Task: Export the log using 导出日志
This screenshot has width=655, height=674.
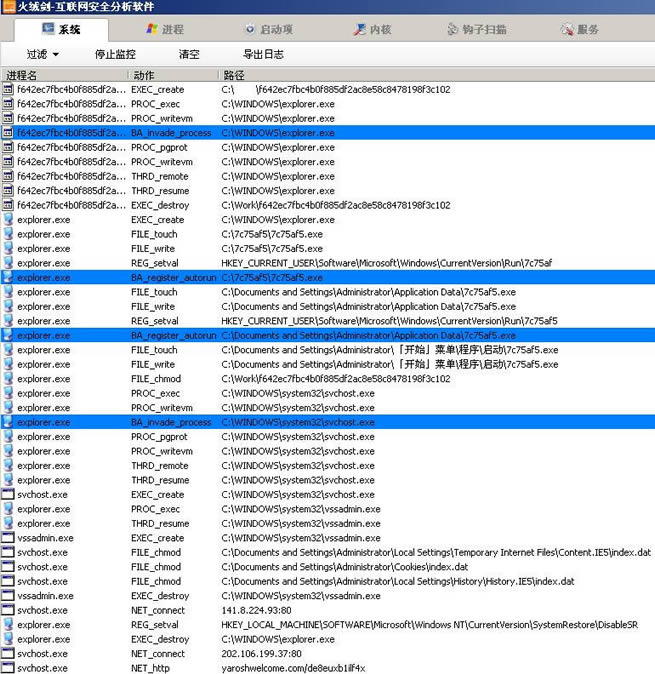Action: (x=263, y=54)
